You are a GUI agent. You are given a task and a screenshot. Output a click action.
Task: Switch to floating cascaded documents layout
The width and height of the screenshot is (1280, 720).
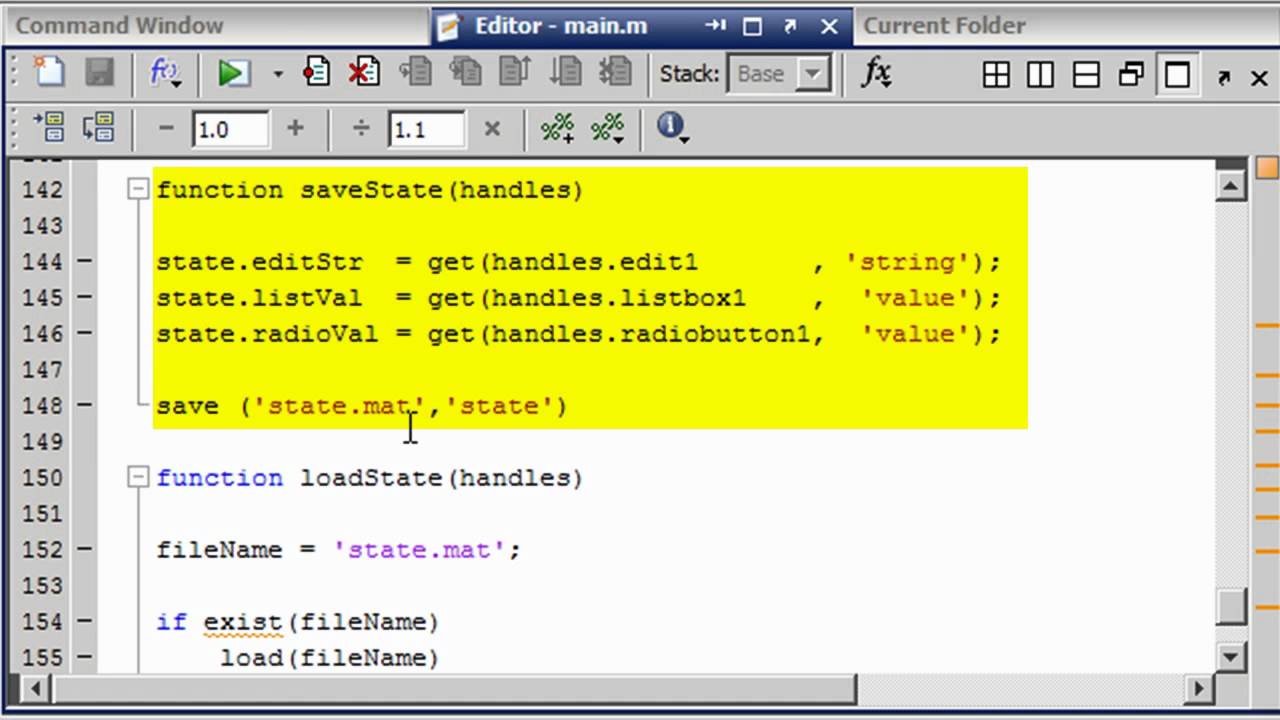(1131, 74)
